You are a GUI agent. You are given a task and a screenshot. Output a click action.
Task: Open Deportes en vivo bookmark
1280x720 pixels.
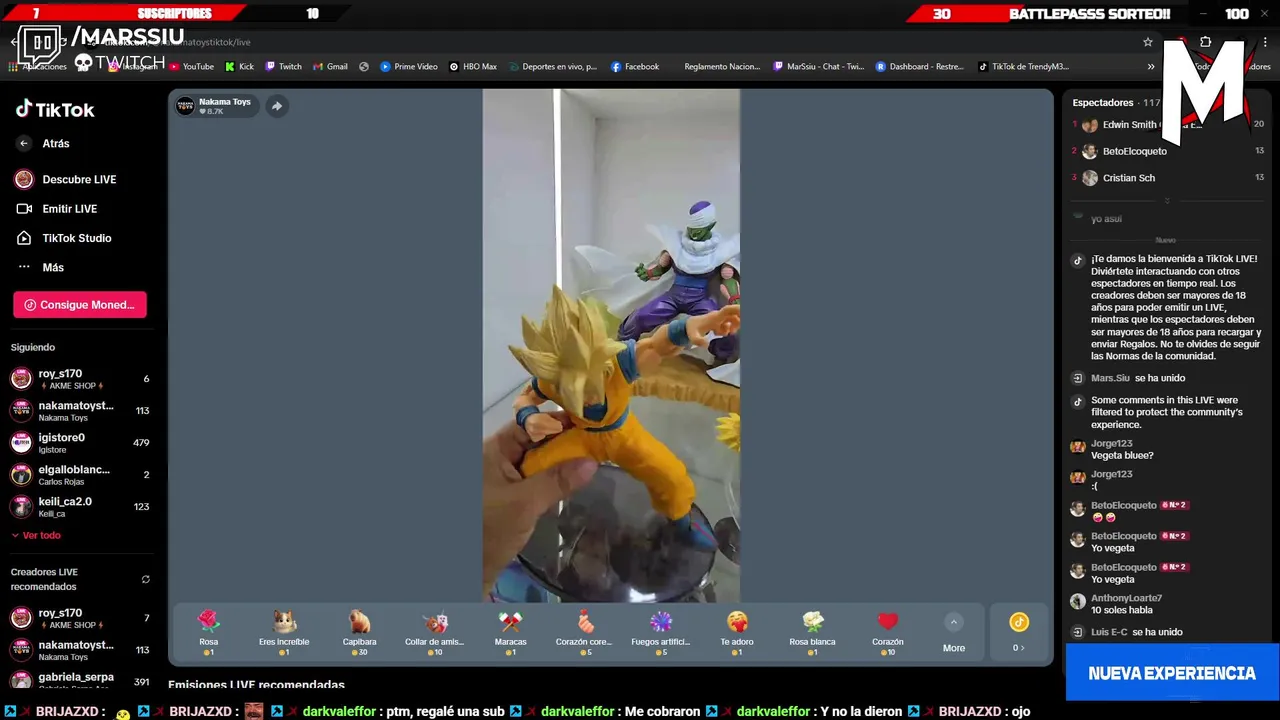(x=552, y=67)
